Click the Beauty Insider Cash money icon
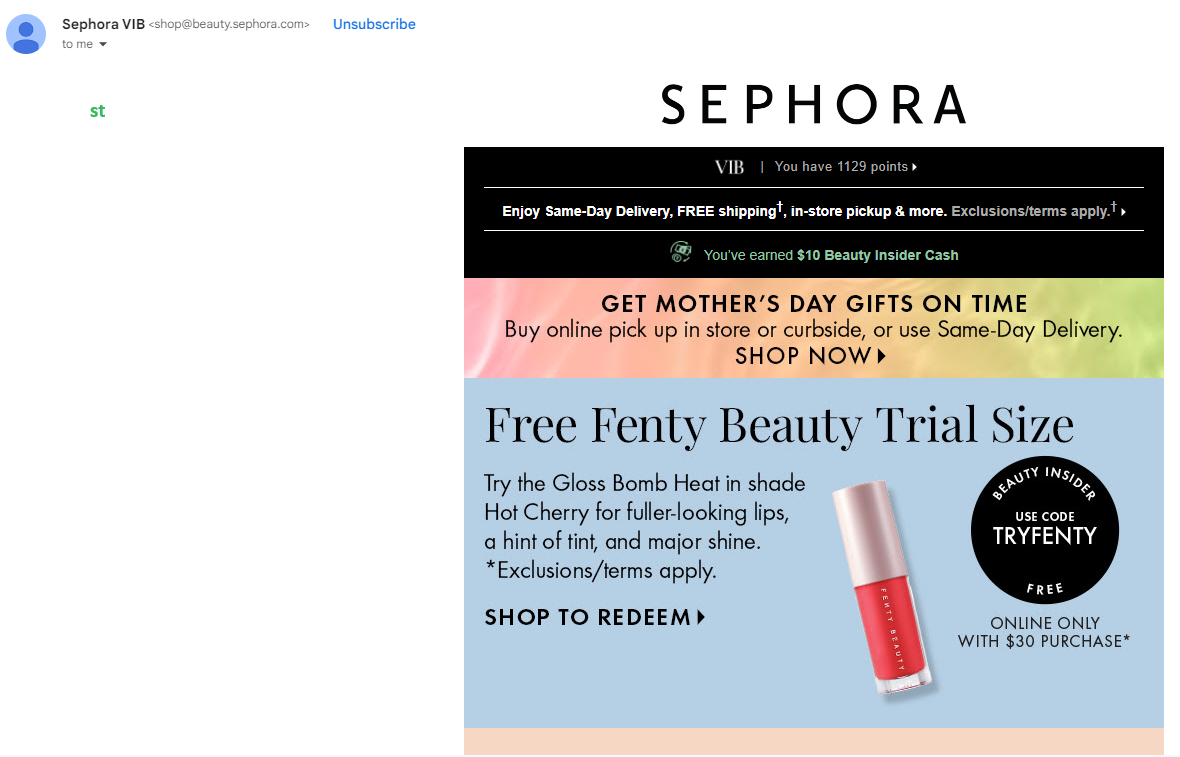The height and width of the screenshot is (757, 1180). [681, 253]
